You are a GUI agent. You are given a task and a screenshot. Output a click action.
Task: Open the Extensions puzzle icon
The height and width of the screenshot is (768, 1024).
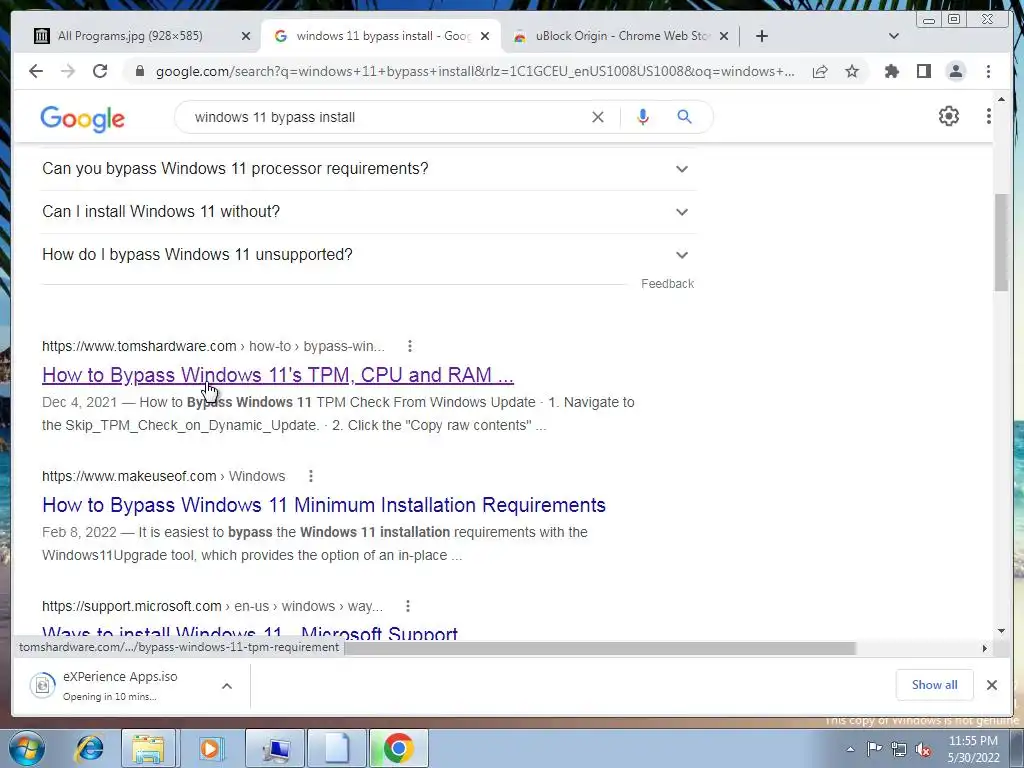pyautogui.click(x=891, y=71)
